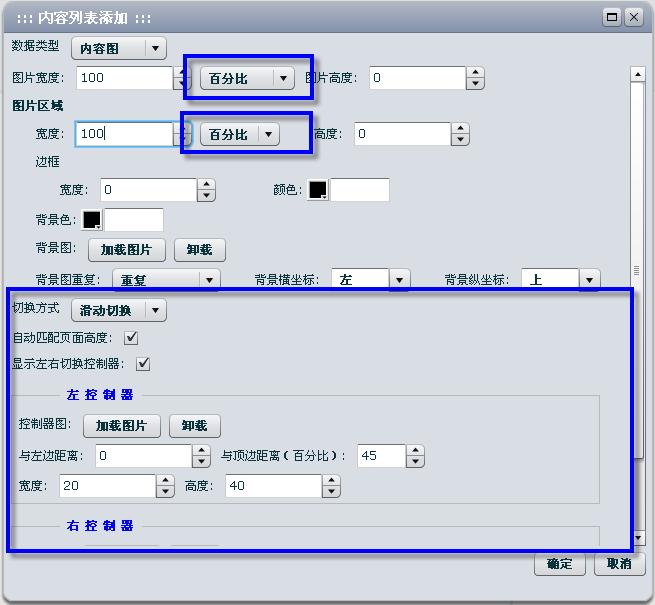Maximize the 内容列表添加 dialog window
The image size is (655, 605).
612,17
